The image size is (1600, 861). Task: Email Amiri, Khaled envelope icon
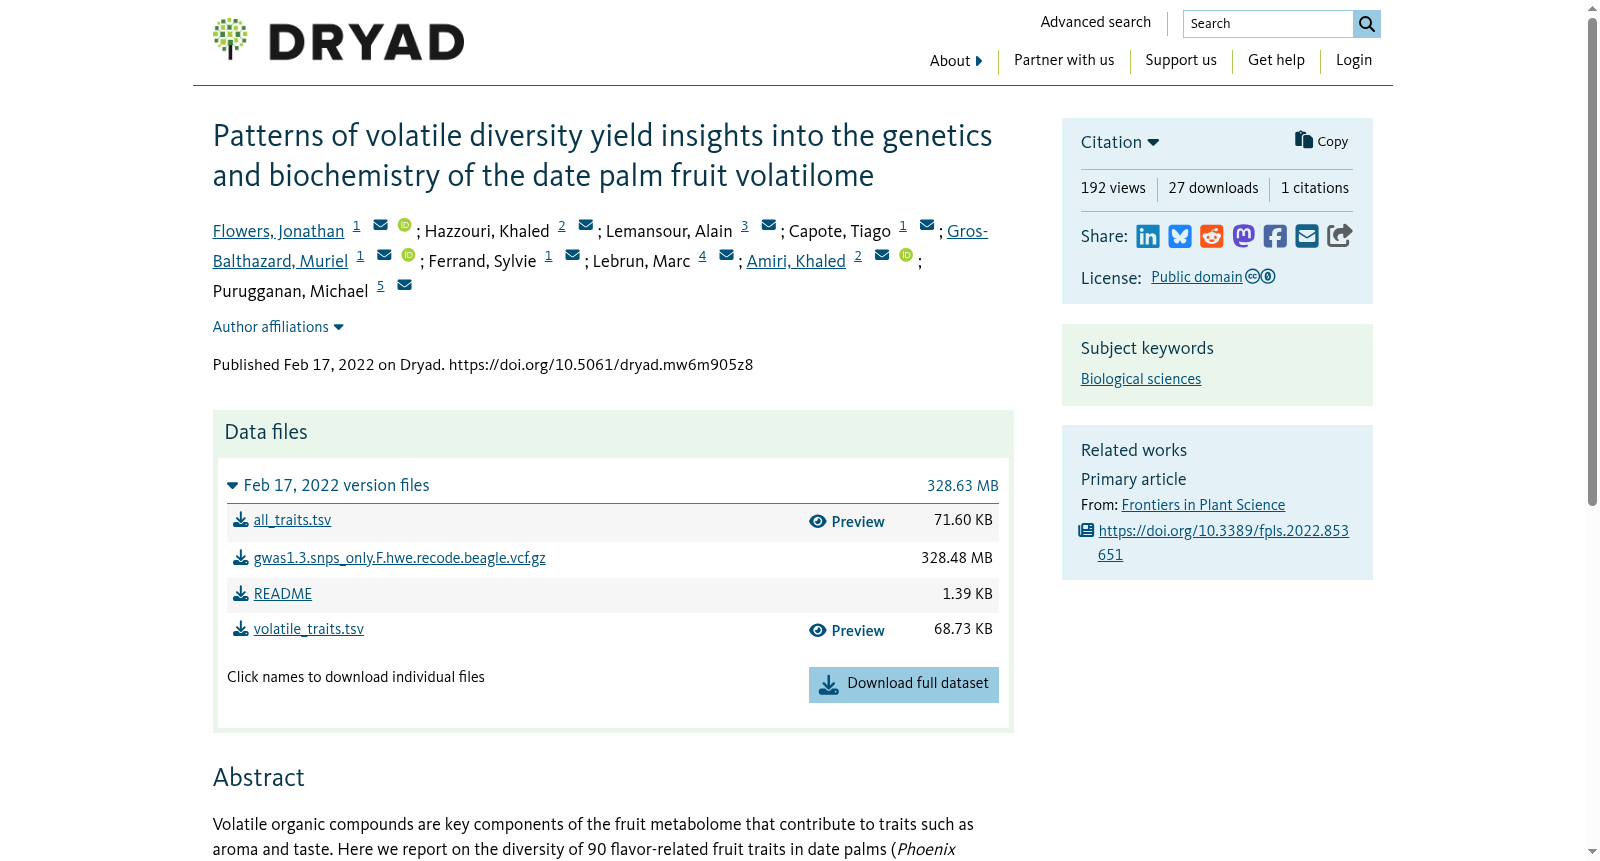pos(882,255)
